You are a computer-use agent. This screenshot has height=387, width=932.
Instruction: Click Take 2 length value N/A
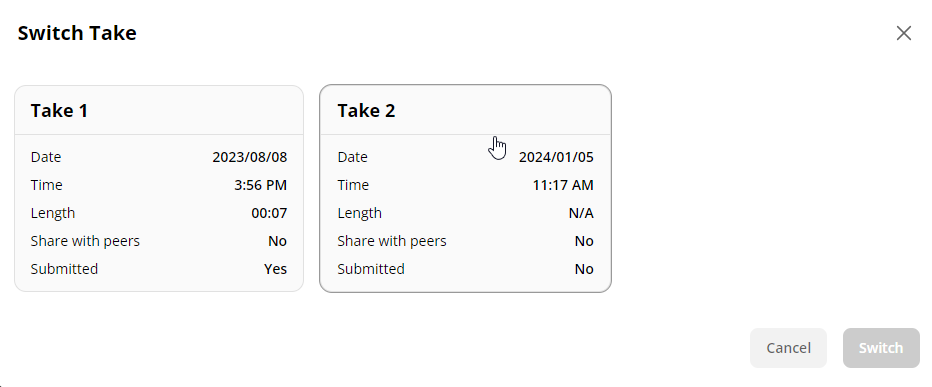click(581, 213)
